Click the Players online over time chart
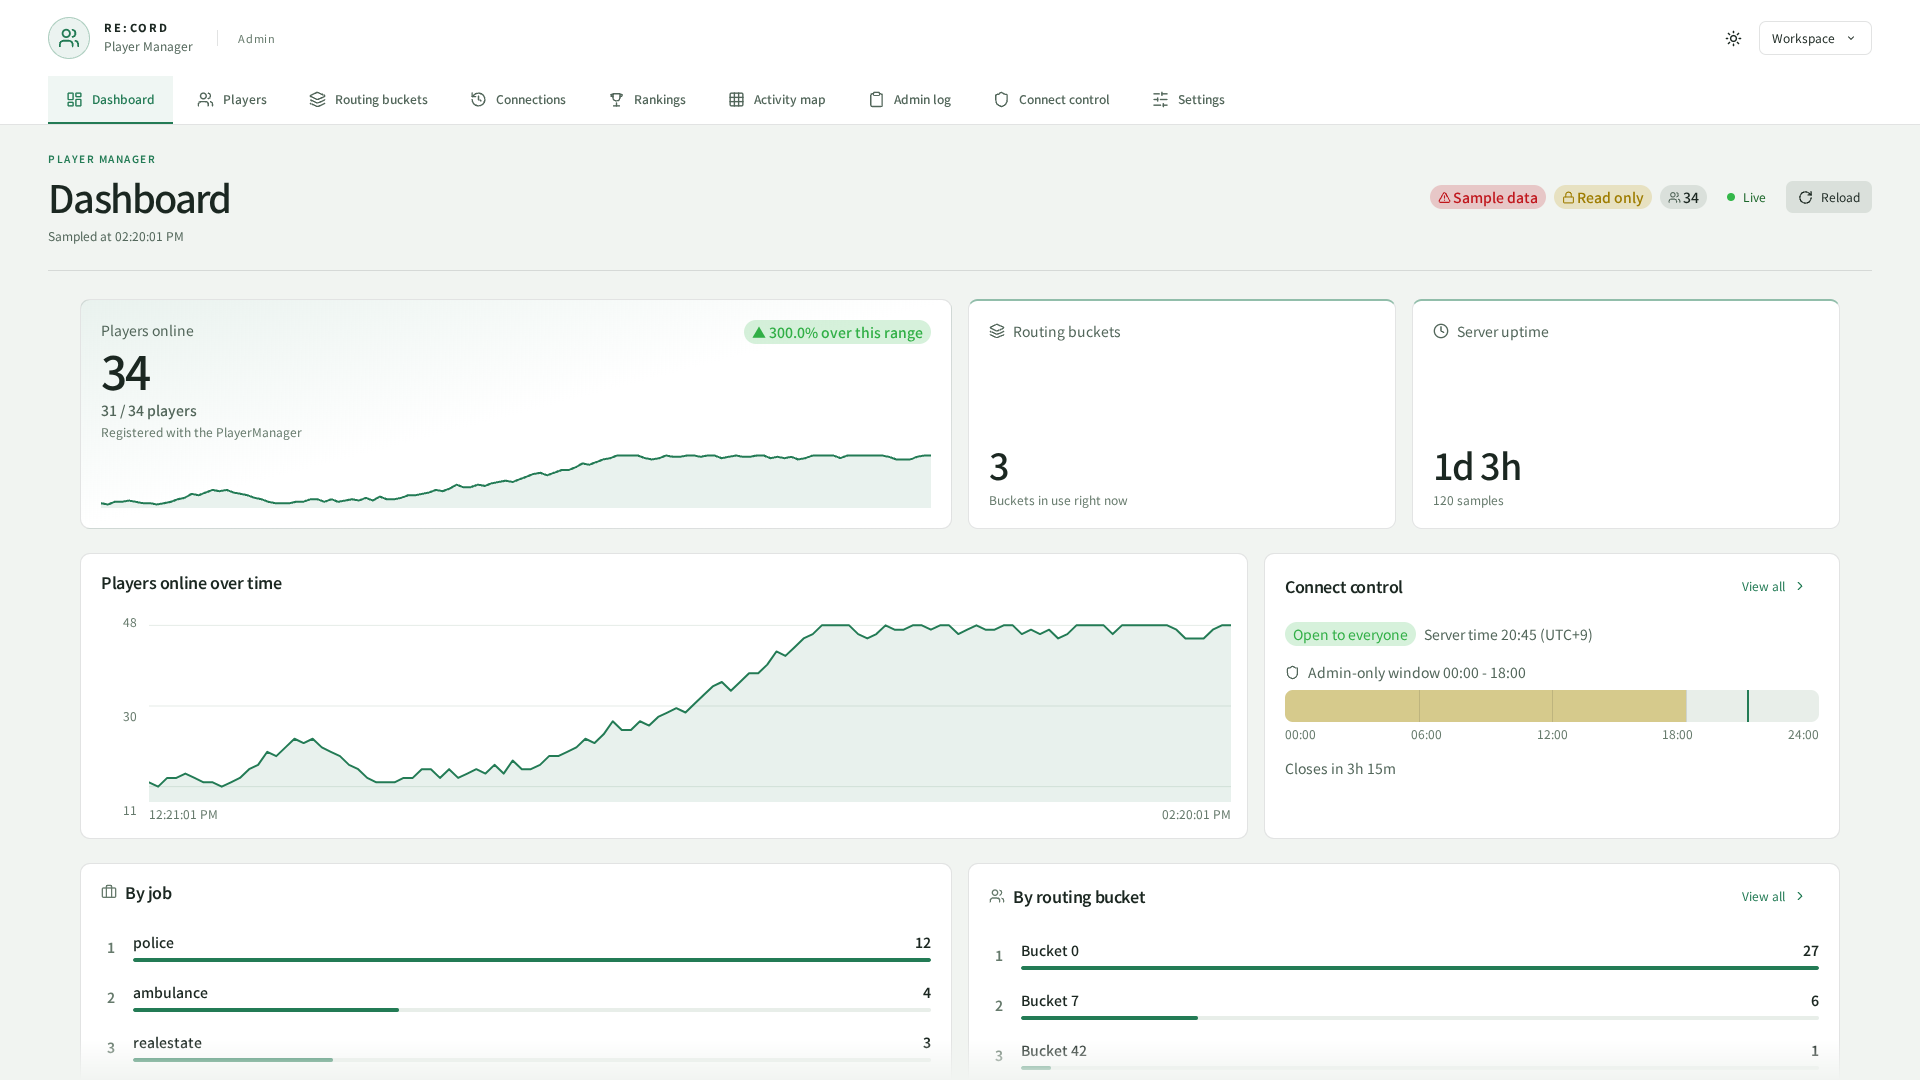Viewport: 1920px width, 1080px height. pyautogui.click(x=690, y=712)
